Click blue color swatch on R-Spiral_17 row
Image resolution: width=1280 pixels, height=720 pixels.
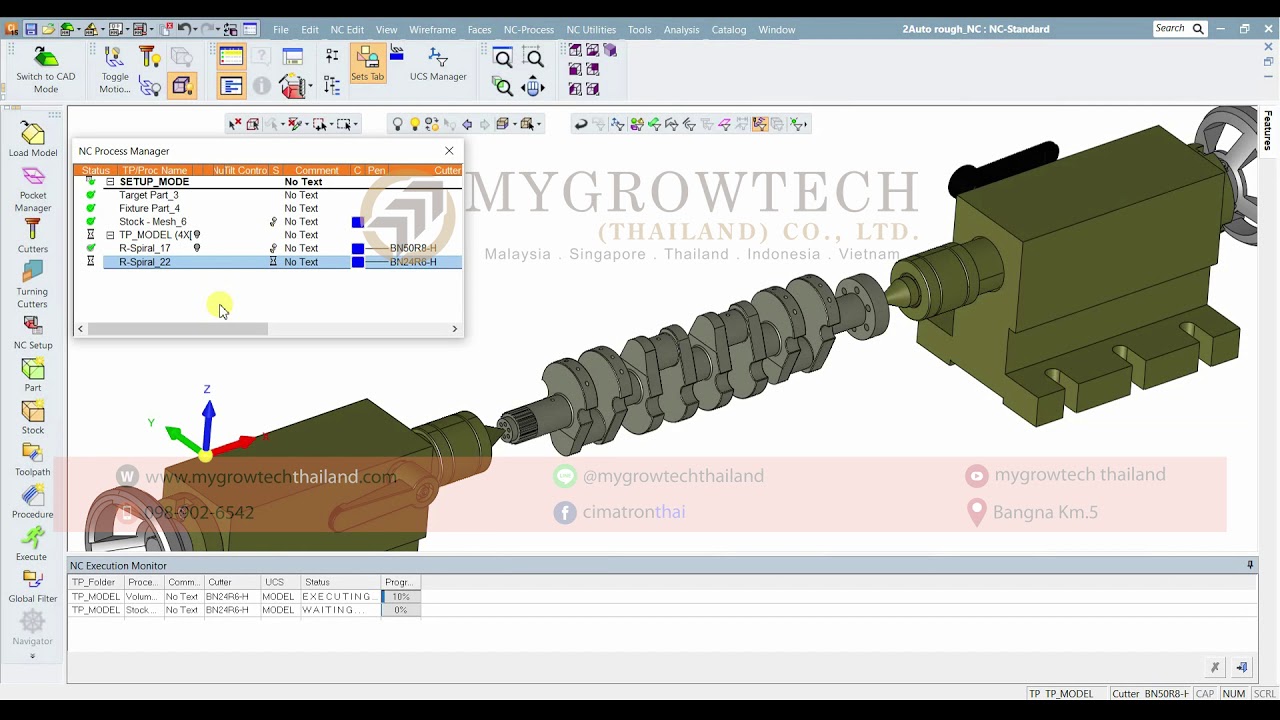coord(358,249)
